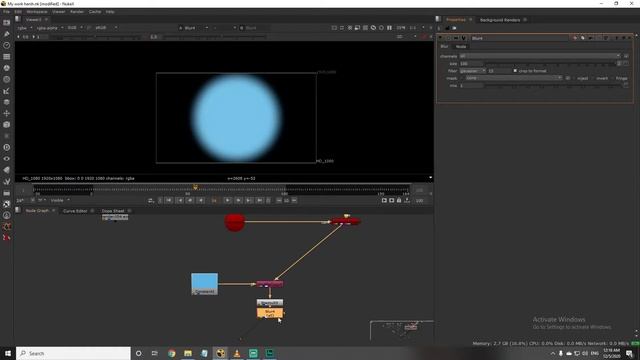Viewport: 640px width, 360px height.
Task: Open Viewer A input Blur dropdown
Action: pyautogui.click(x=193, y=28)
